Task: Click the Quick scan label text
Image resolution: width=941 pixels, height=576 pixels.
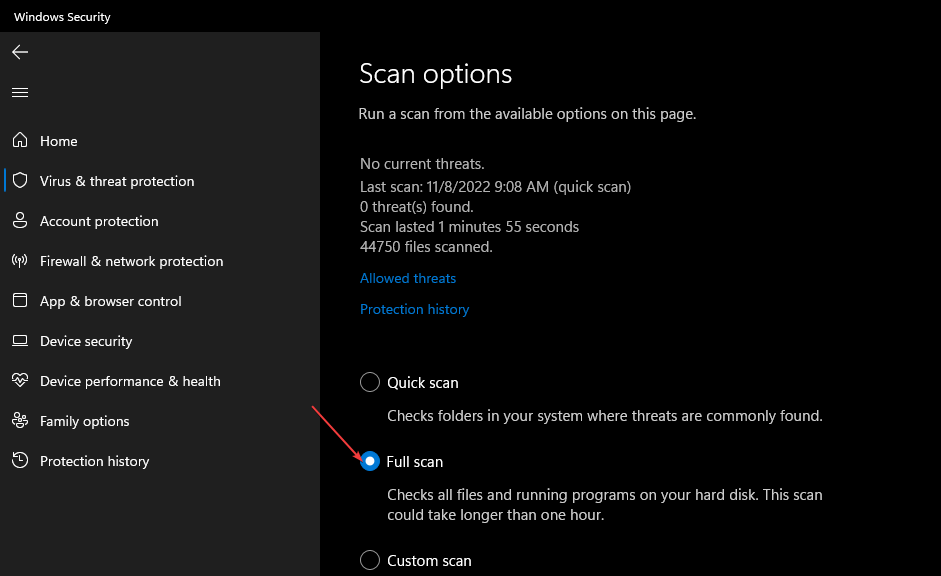Action: [423, 383]
